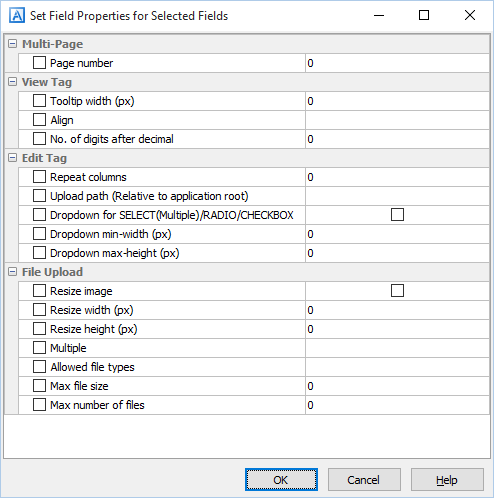Collapse the File Upload section

(x=12, y=272)
